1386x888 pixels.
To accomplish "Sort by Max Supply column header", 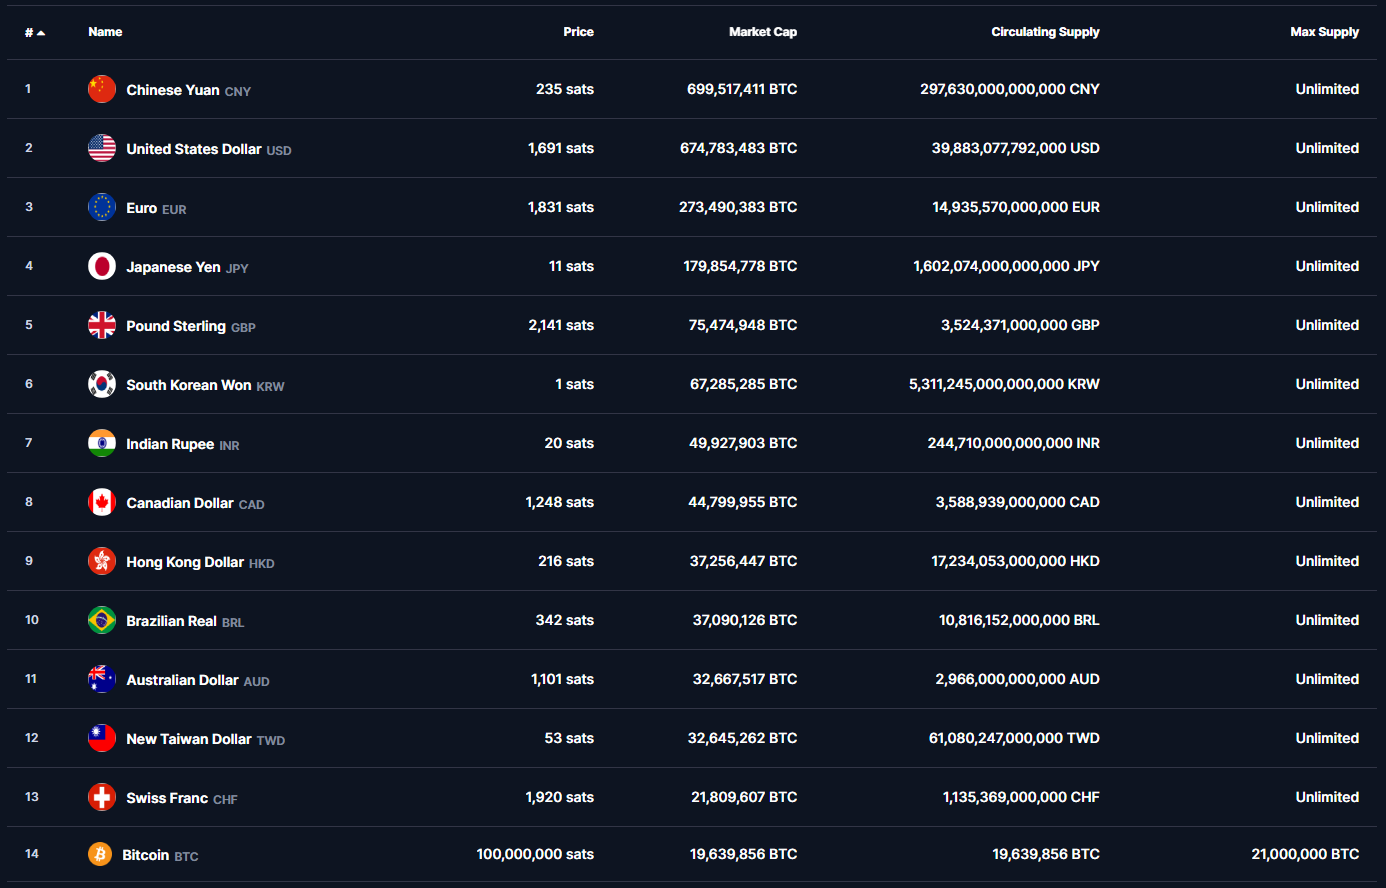I will pos(1324,32).
